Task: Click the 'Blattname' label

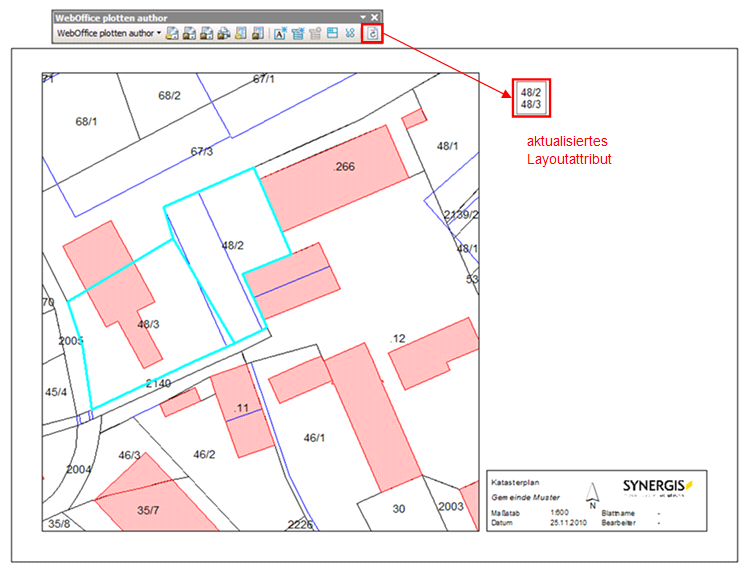Action: coord(618,513)
